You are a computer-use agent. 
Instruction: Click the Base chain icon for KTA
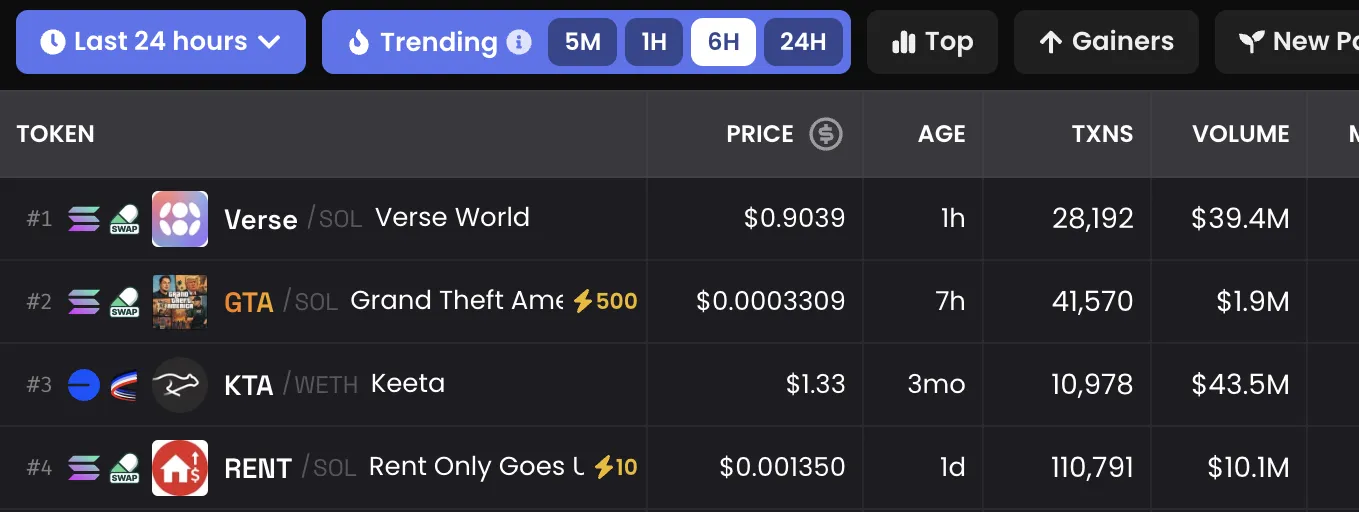pos(84,385)
